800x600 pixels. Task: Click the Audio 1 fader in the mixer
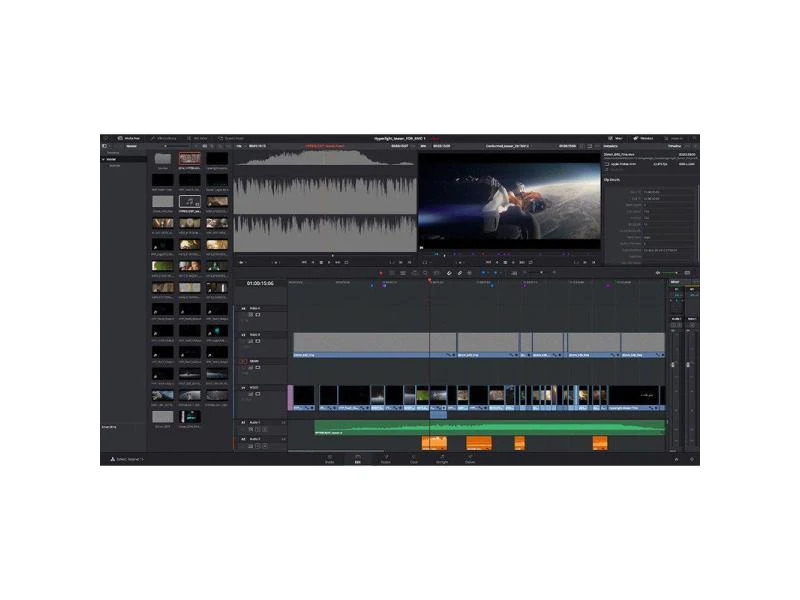click(x=673, y=364)
